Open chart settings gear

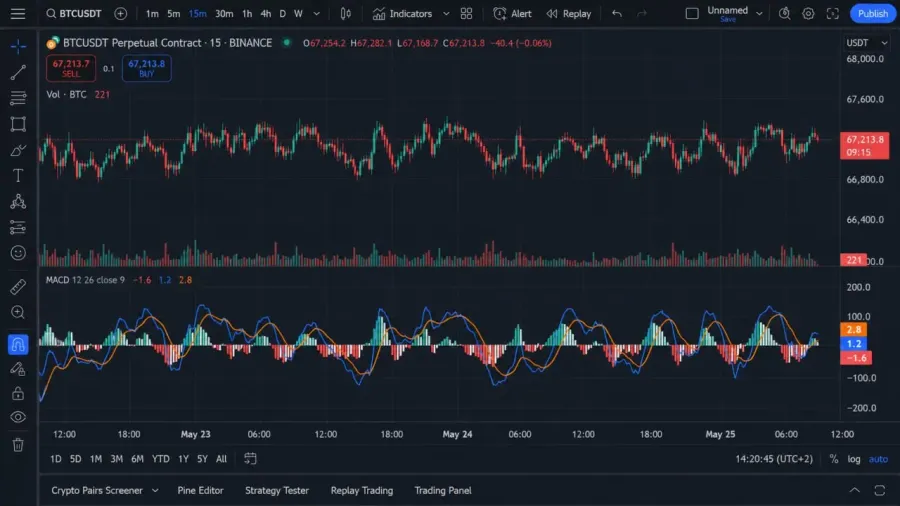(x=808, y=13)
